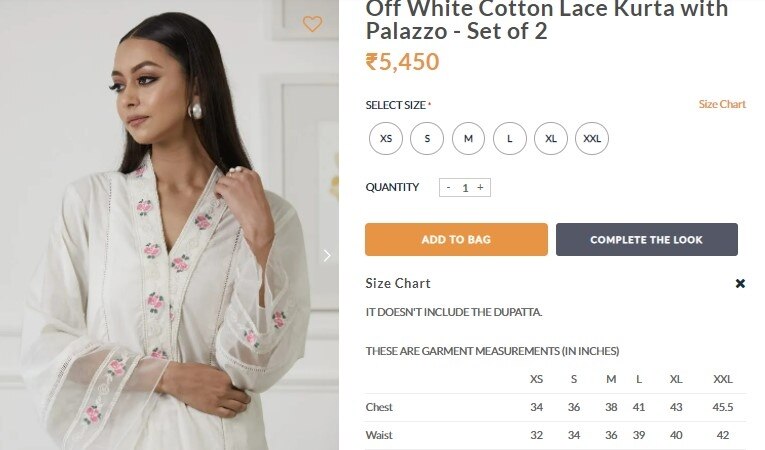Click the Waist measurement row label
This screenshot has height=450, width=765.
click(379, 435)
